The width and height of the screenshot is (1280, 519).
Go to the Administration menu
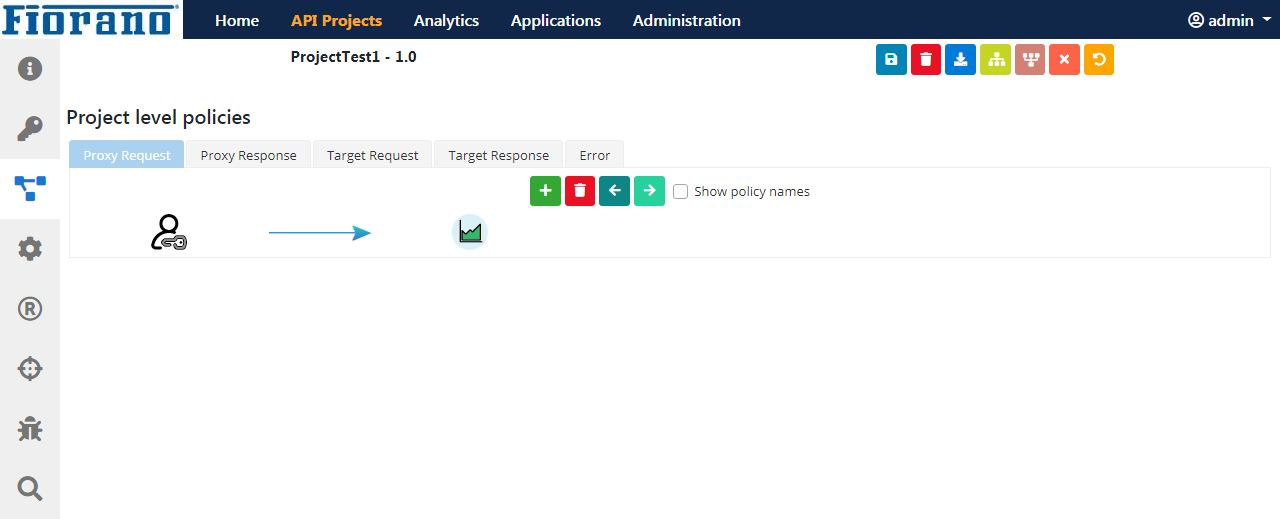coord(686,20)
